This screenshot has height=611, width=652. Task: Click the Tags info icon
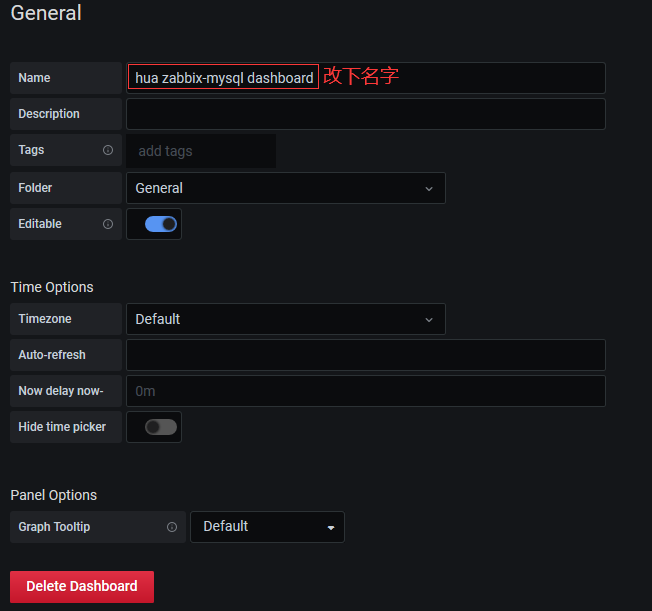pos(108,150)
